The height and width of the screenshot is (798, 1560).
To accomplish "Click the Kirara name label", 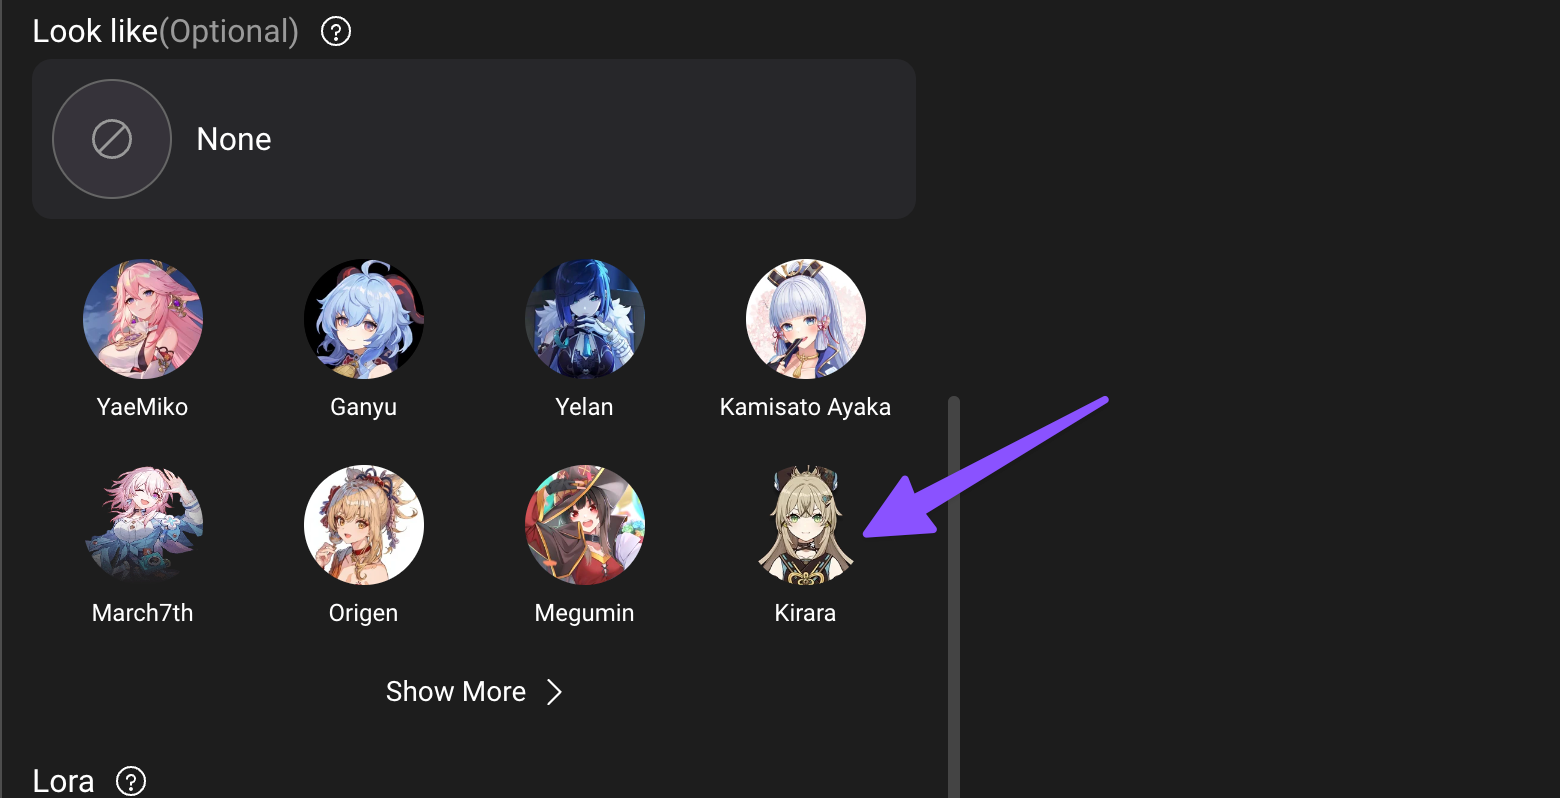I will coord(805,613).
